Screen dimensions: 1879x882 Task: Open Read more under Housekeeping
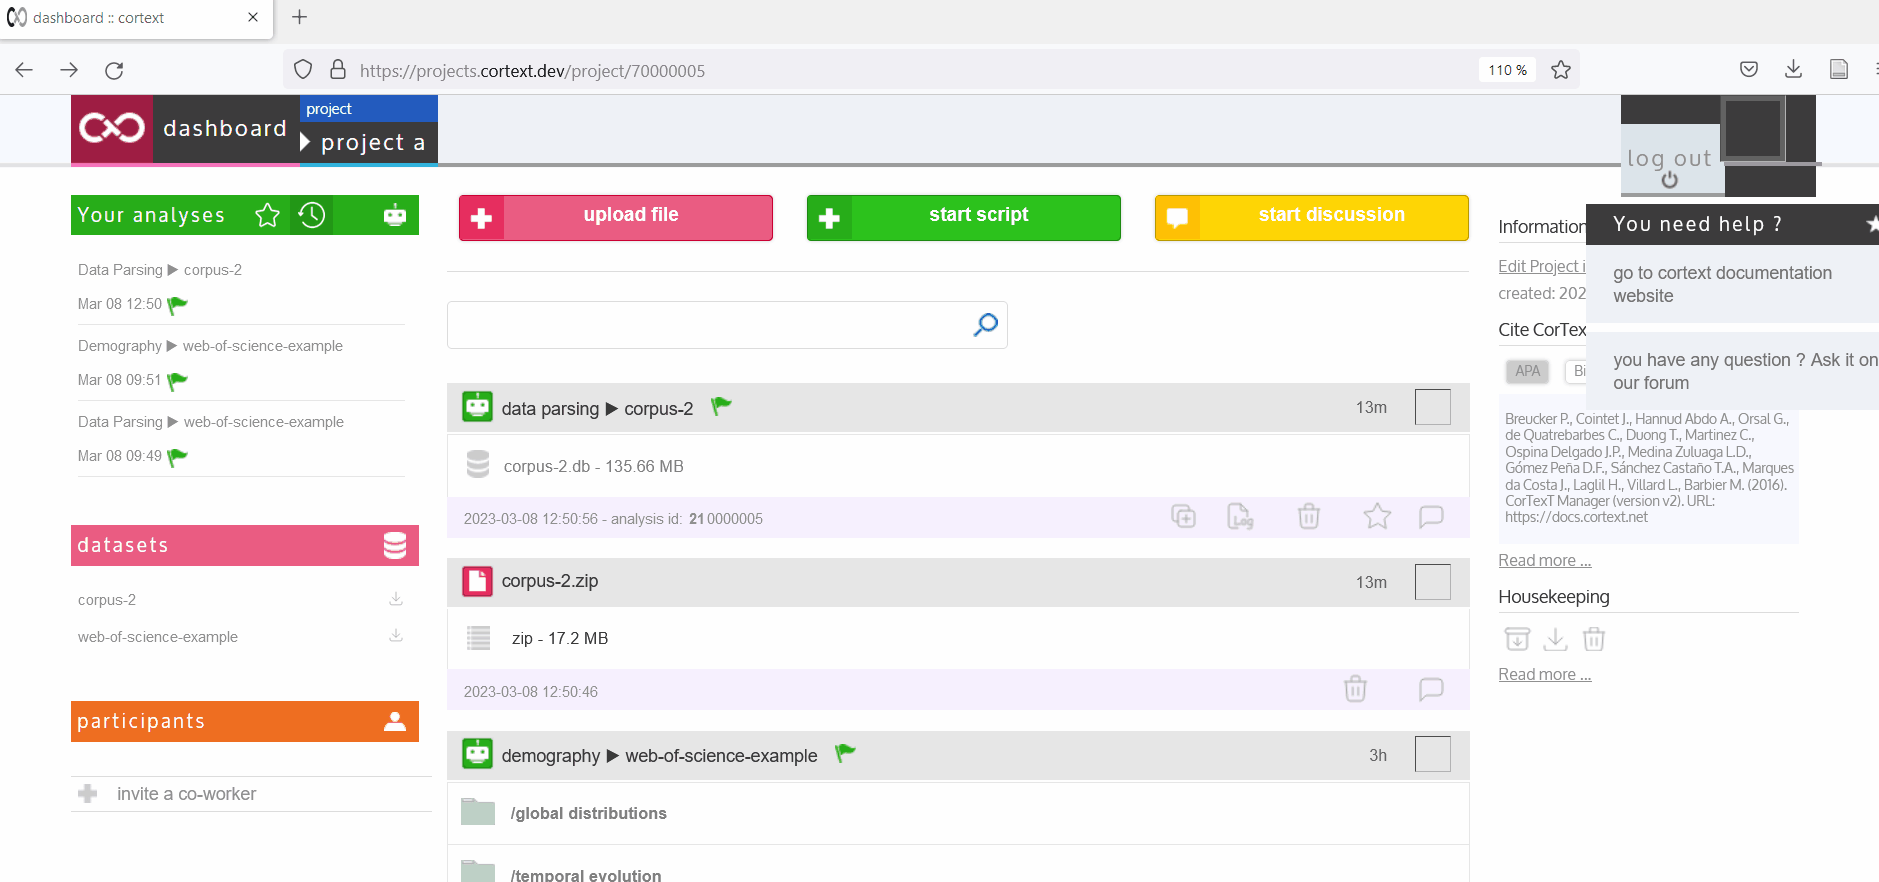point(1544,674)
